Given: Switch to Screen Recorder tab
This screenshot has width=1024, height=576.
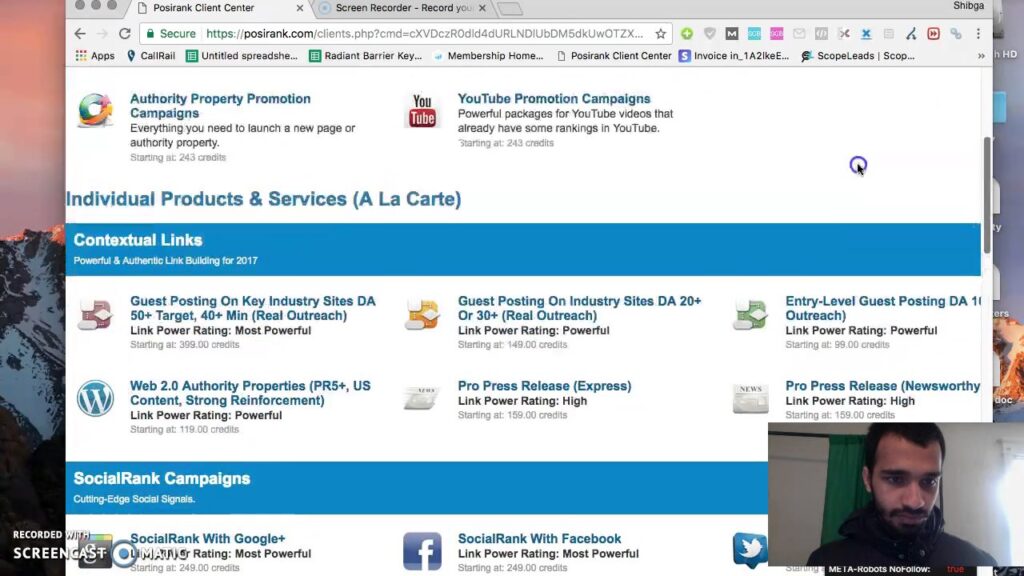Looking at the screenshot, I should pyautogui.click(x=403, y=8).
